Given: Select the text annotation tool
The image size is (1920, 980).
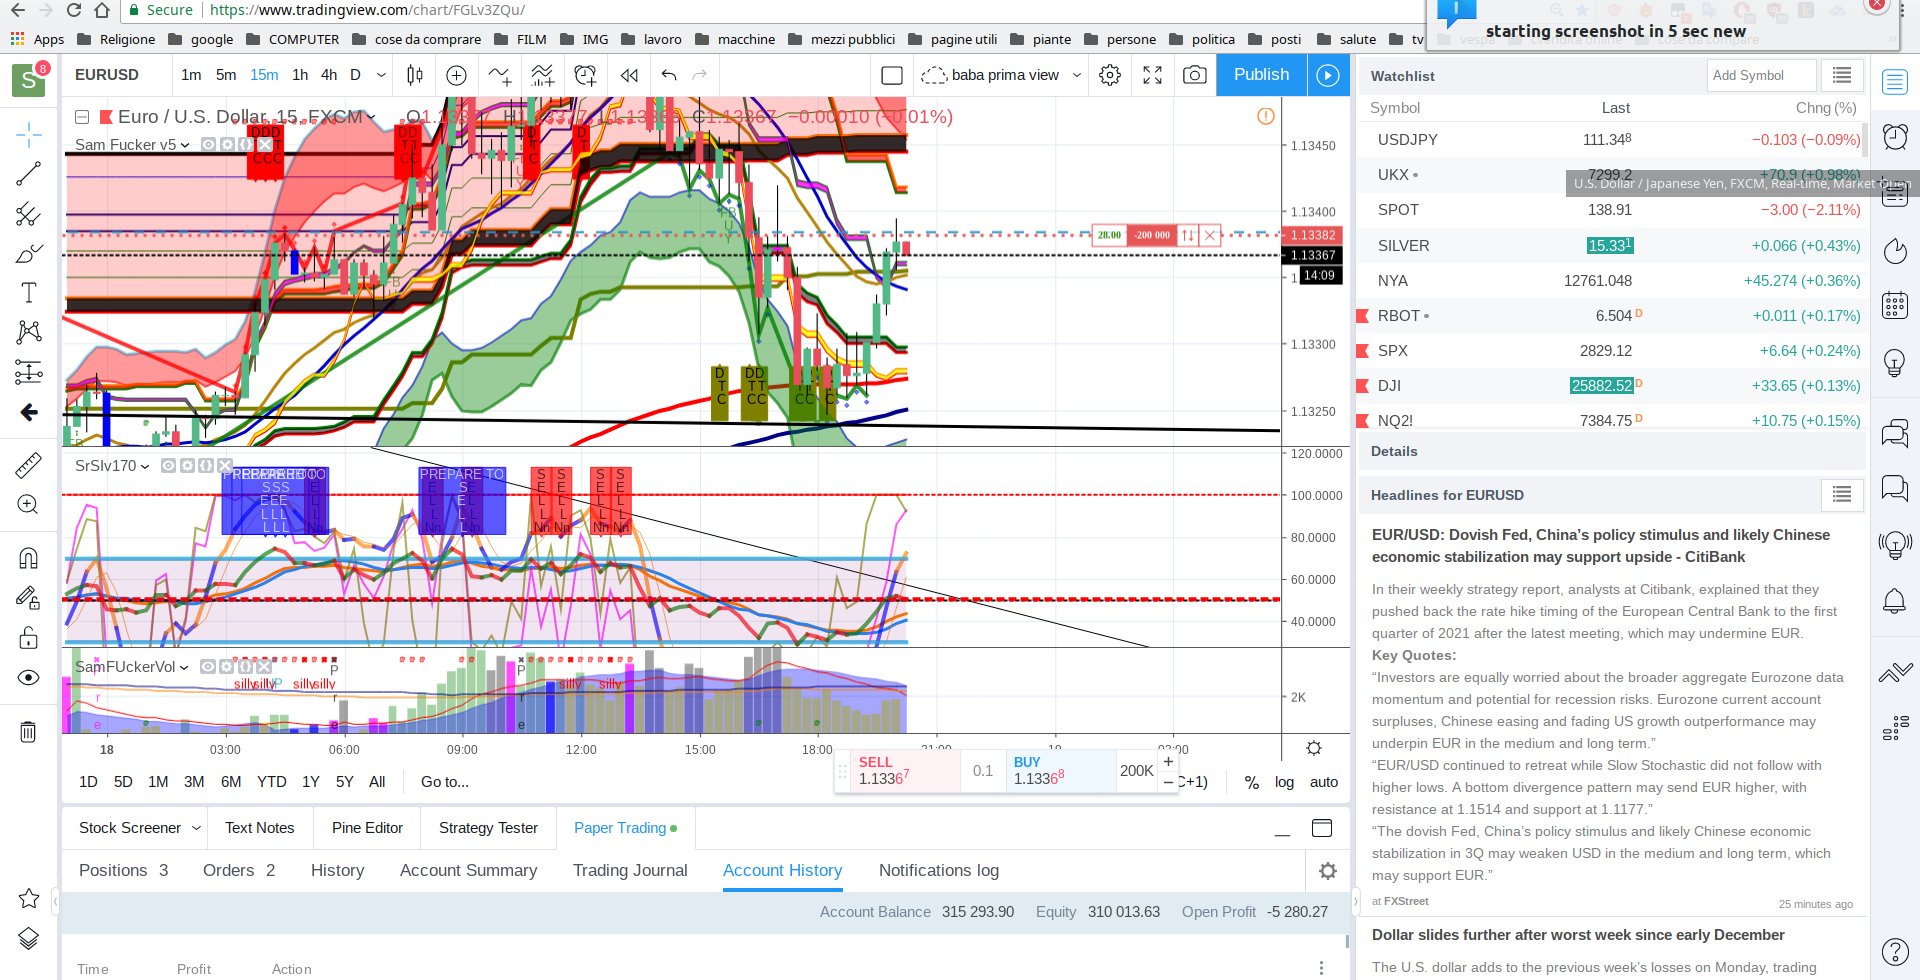Looking at the screenshot, I should click(29, 292).
